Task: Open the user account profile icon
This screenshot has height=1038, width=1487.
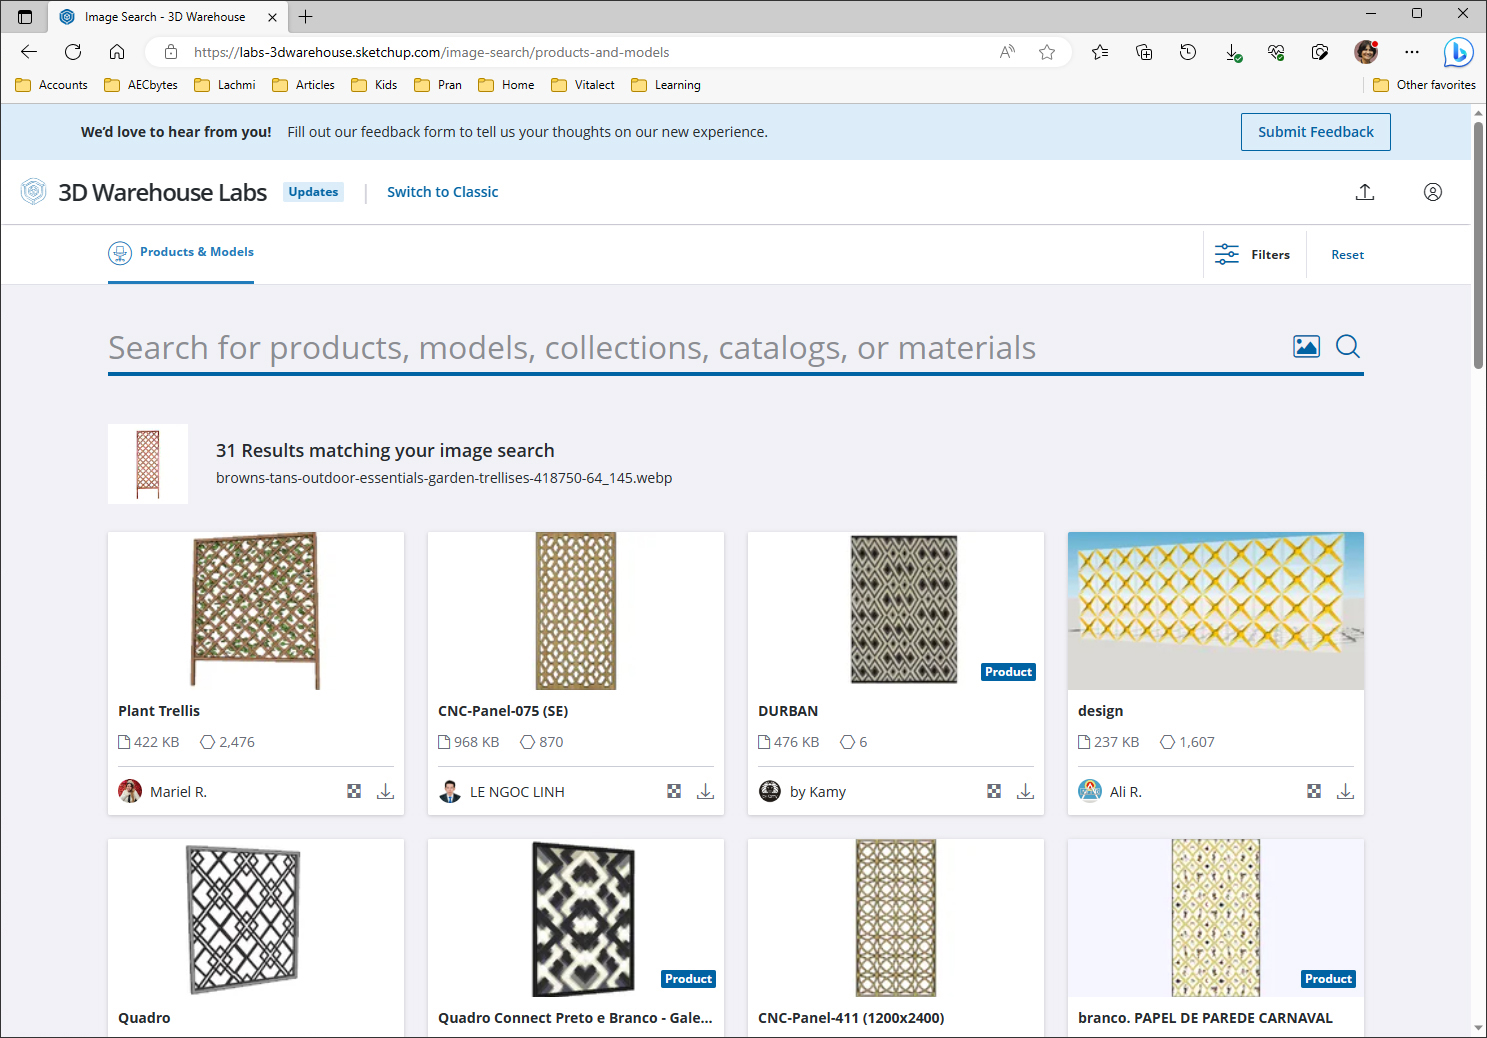Action: tap(1433, 192)
